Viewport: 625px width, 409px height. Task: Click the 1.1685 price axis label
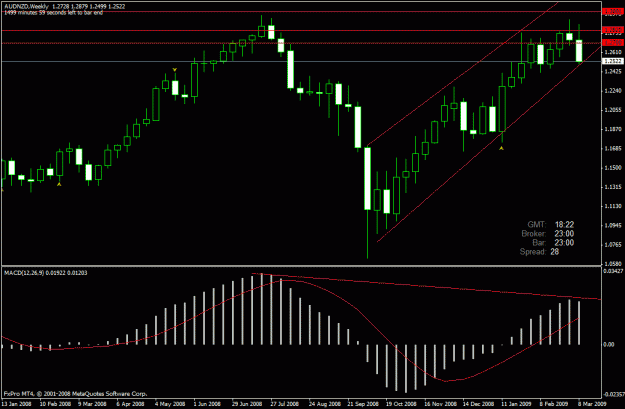(613, 148)
